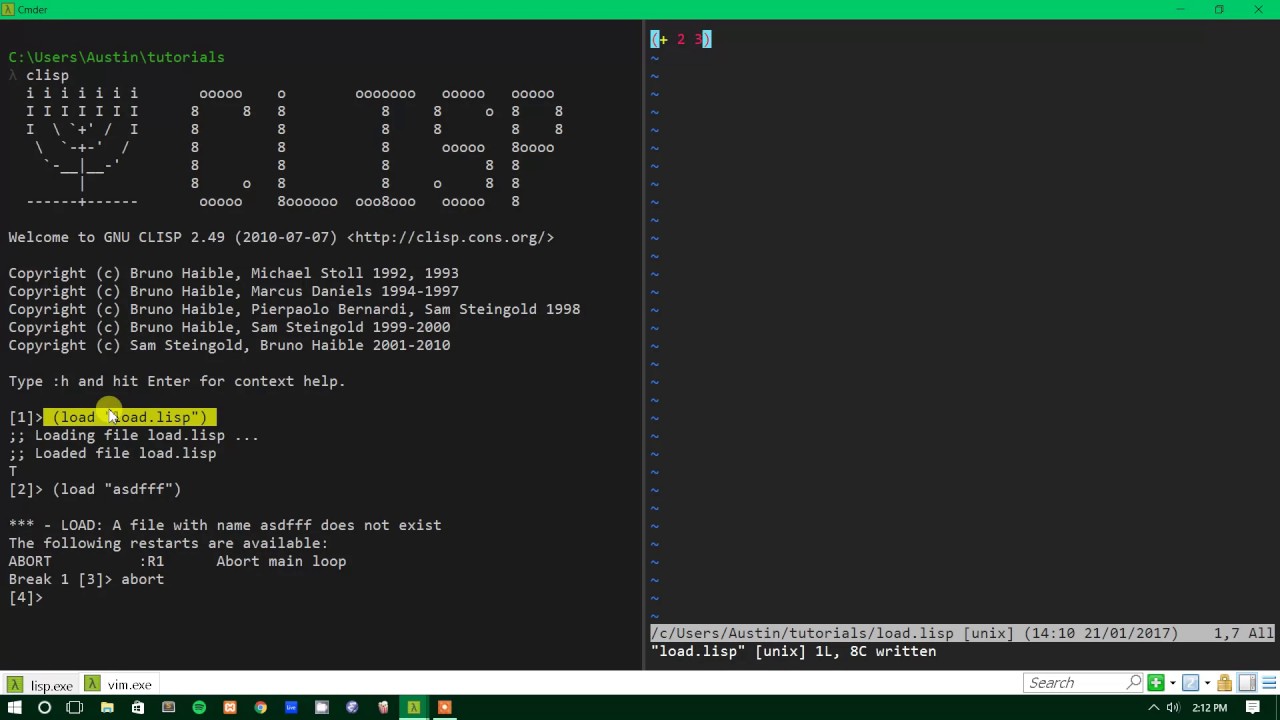
Task: Select the orange recorder taskbar icon
Action: [444, 708]
